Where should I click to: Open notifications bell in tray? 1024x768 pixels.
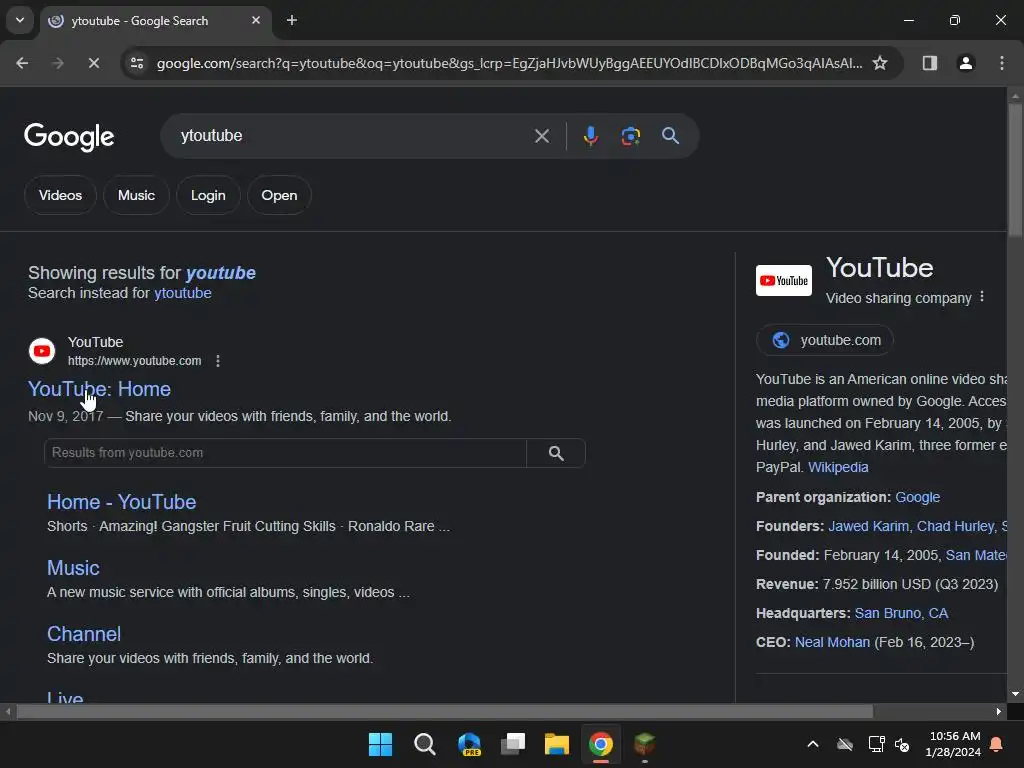[997, 744]
